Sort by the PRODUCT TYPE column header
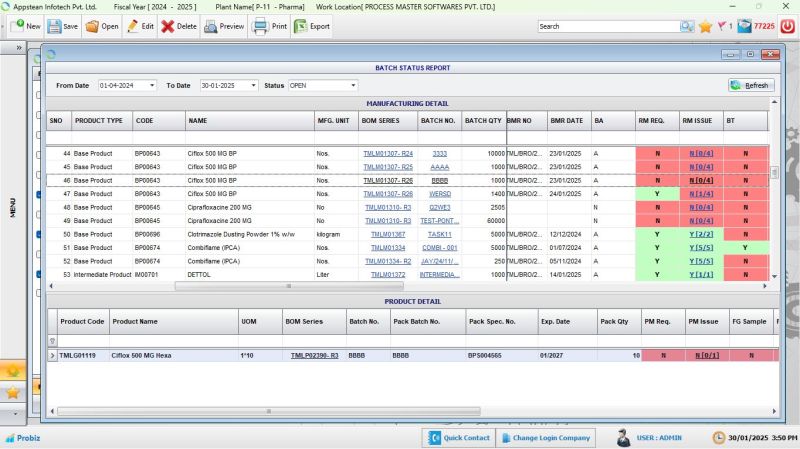 [99, 120]
